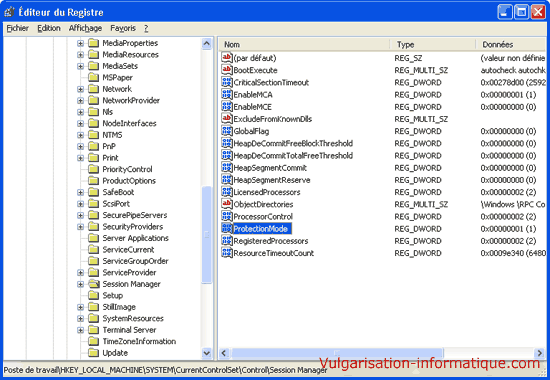Select the Server Applications key

click(x=135, y=238)
